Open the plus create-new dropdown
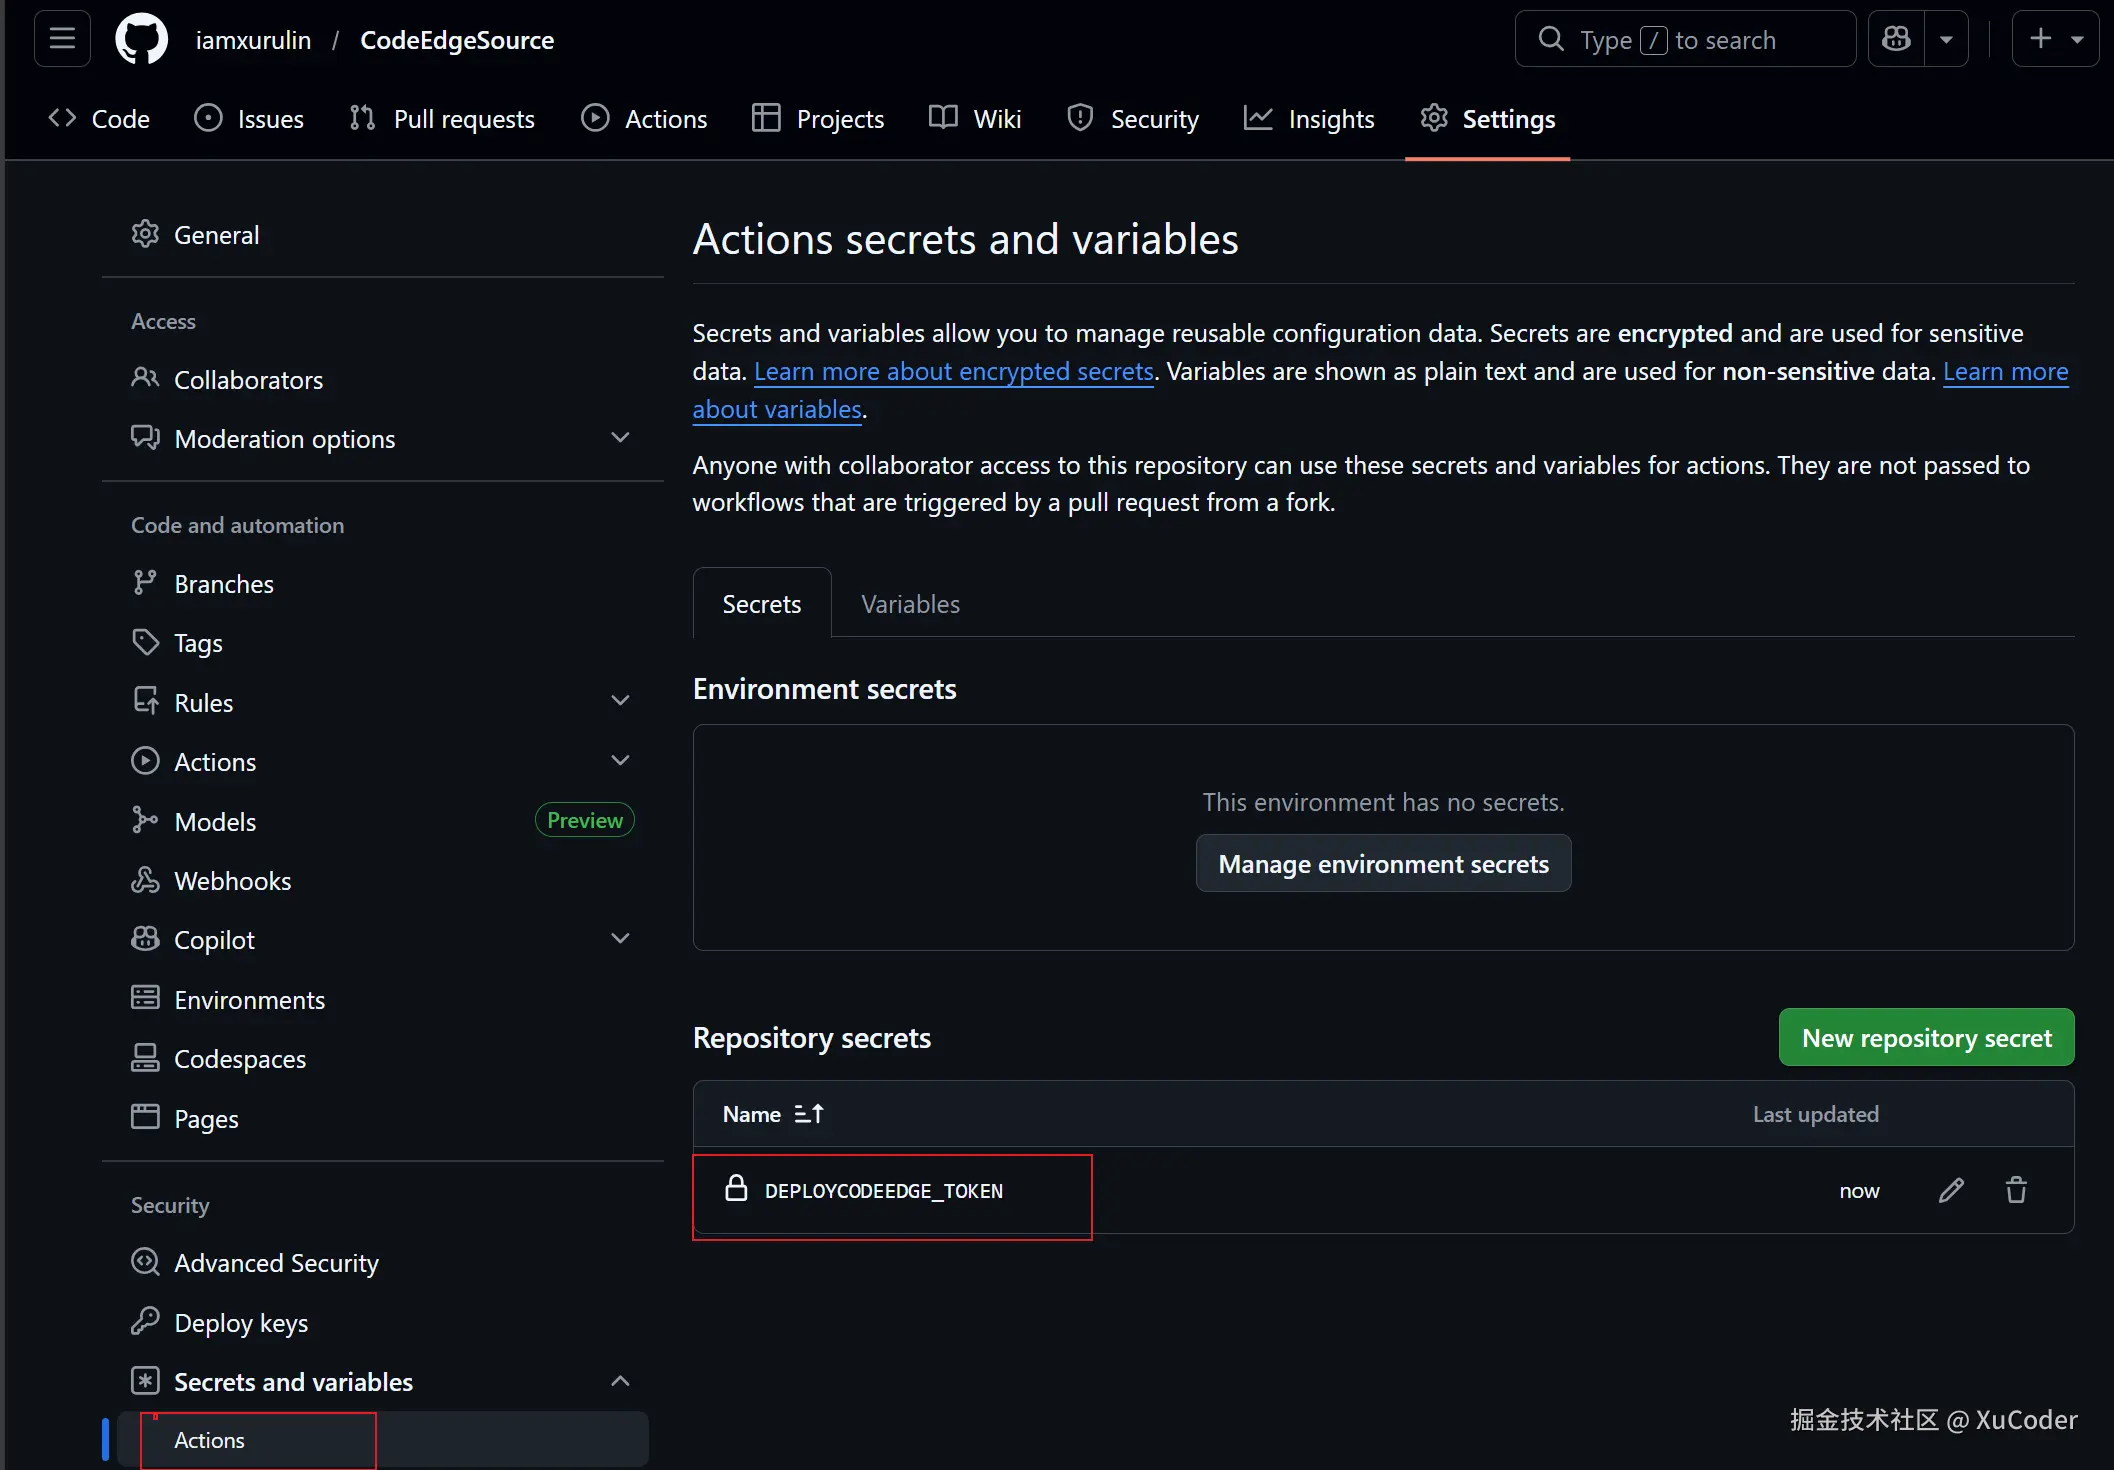The height and width of the screenshot is (1470, 2114). click(x=2055, y=39)
